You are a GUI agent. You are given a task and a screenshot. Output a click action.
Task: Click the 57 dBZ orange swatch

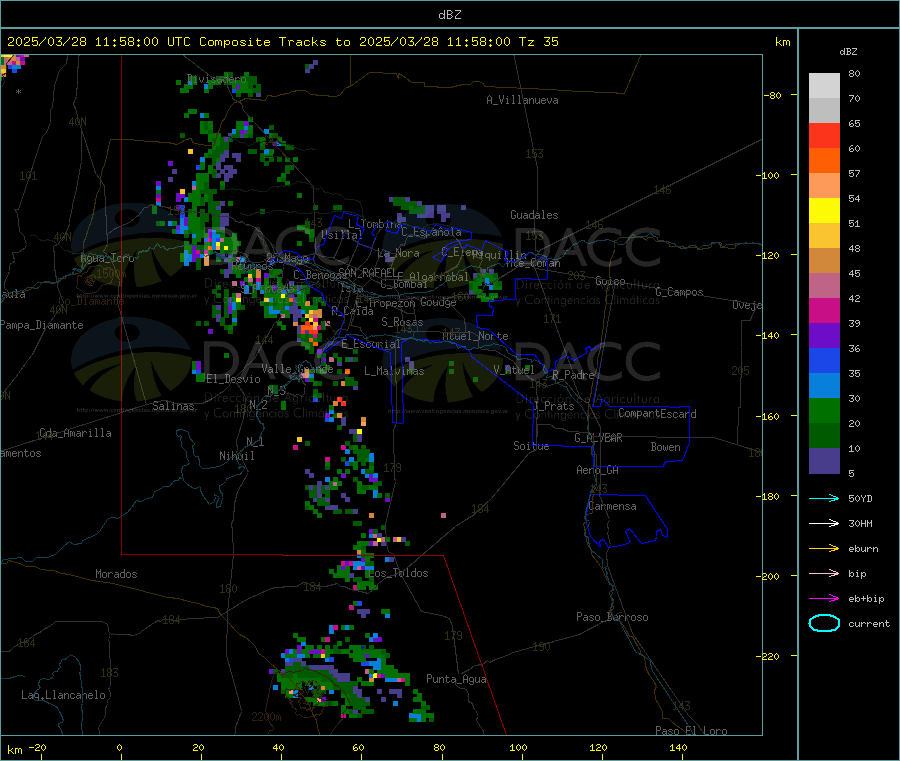pyautogui.click(x=824, y=161)
